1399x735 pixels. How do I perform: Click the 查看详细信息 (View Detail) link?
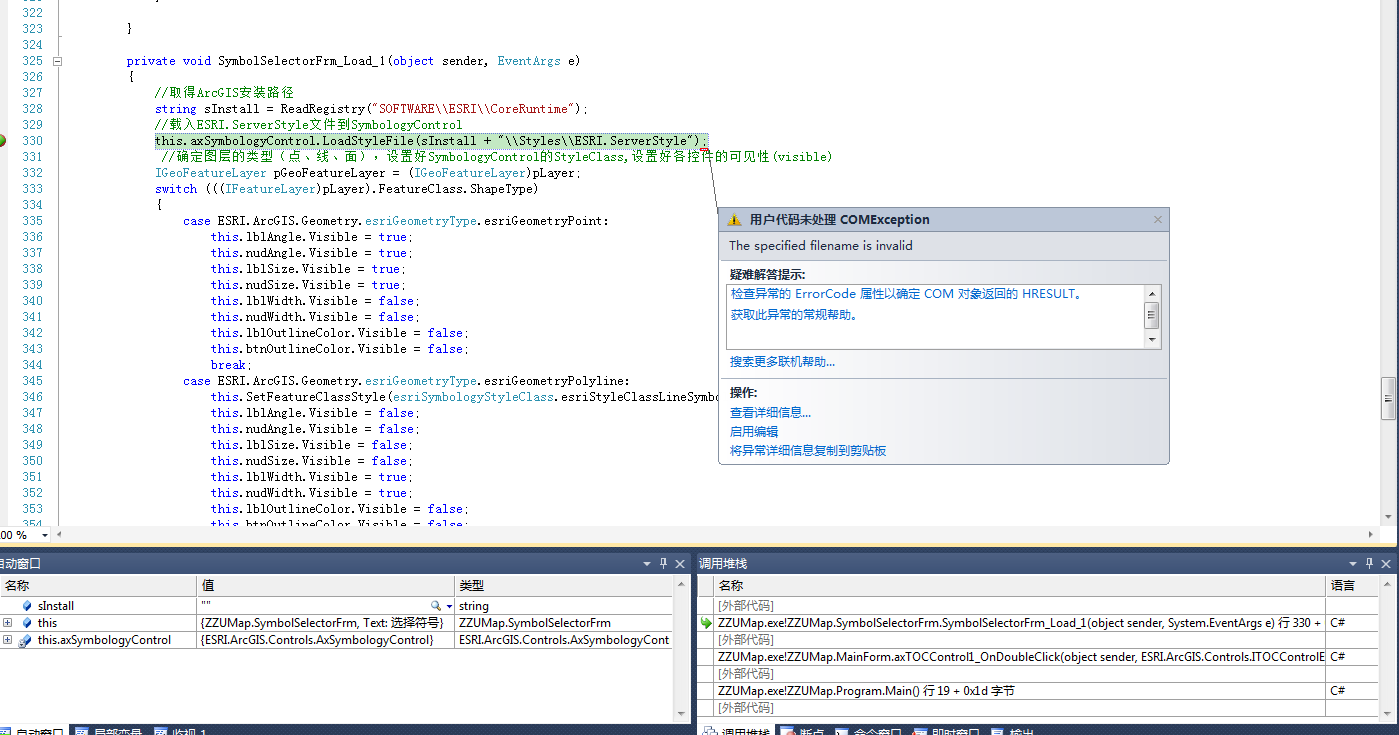770,412
